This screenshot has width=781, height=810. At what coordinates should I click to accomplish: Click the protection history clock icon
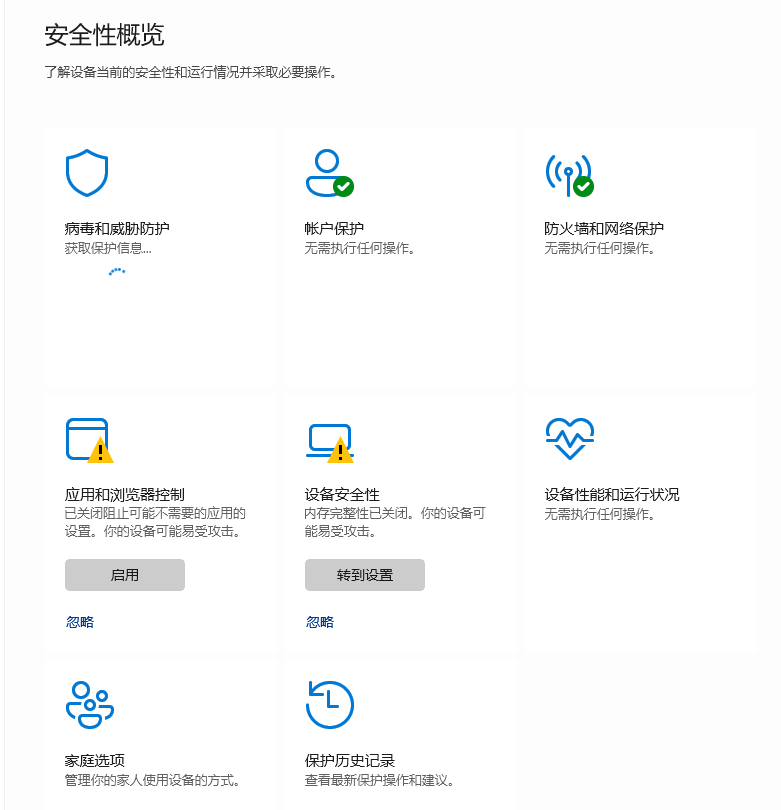[330, 705]
